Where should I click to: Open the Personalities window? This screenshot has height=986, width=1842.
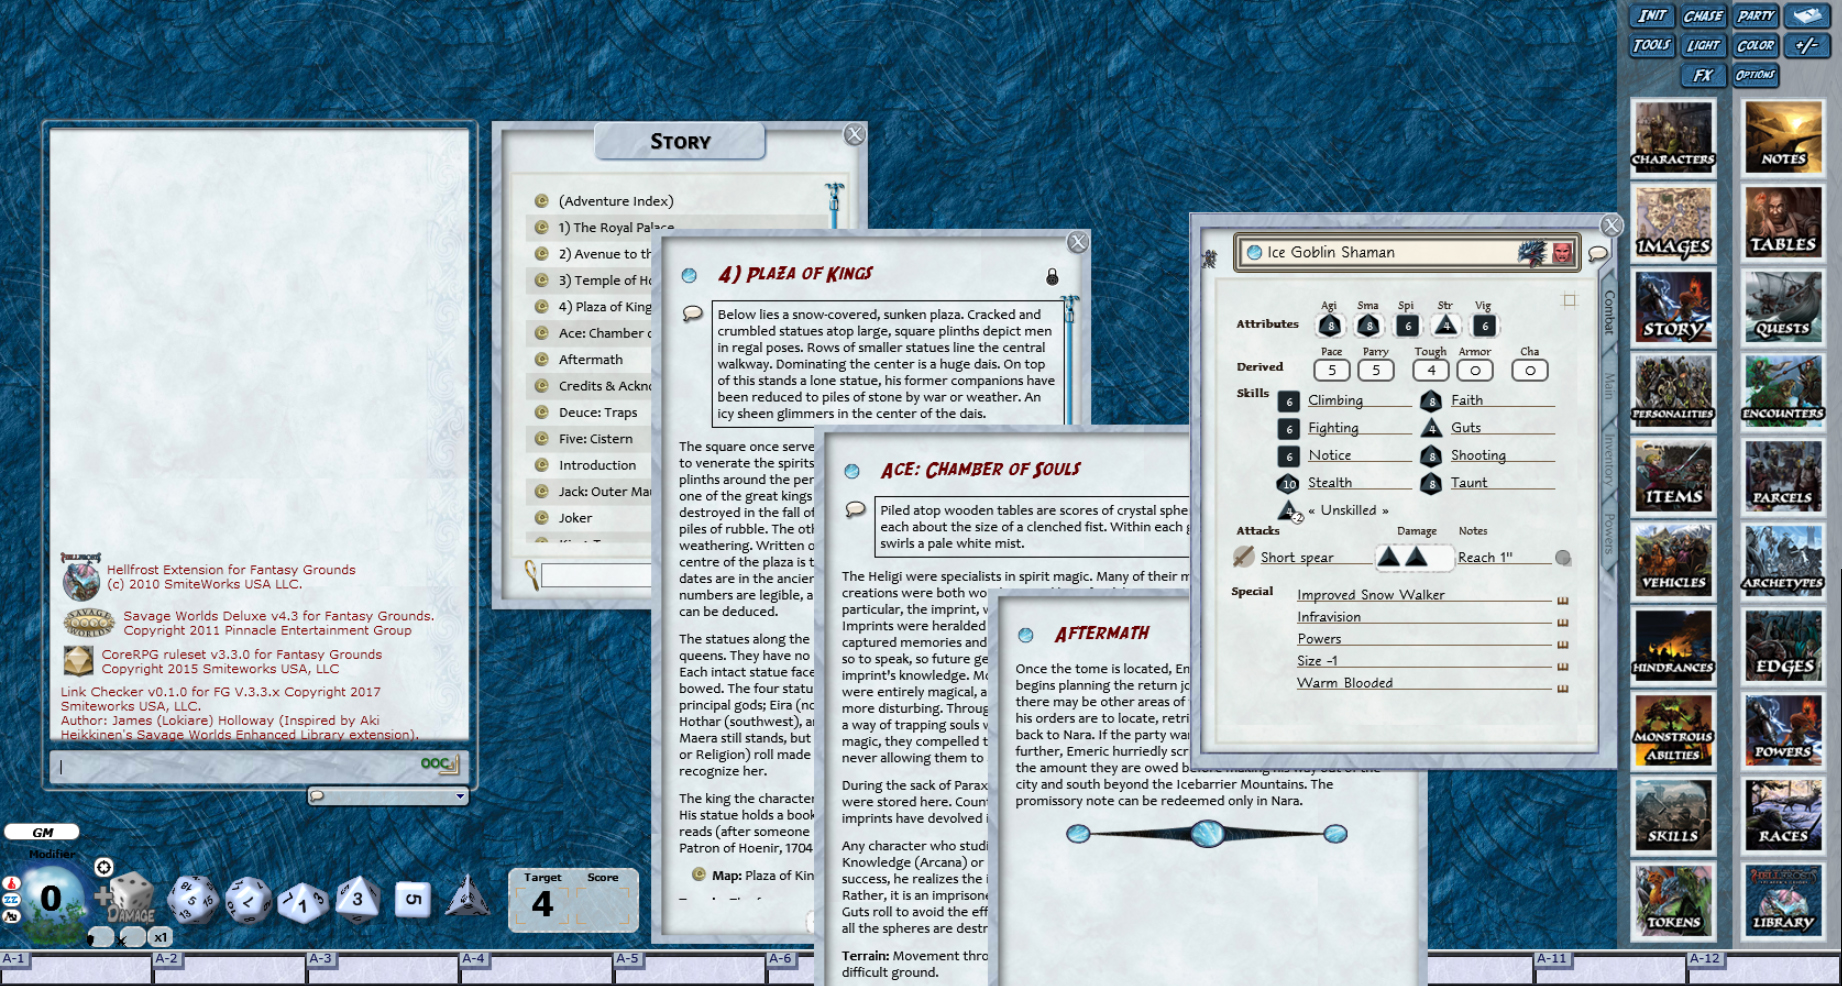pyautogui.click(x=1673, y=390)
